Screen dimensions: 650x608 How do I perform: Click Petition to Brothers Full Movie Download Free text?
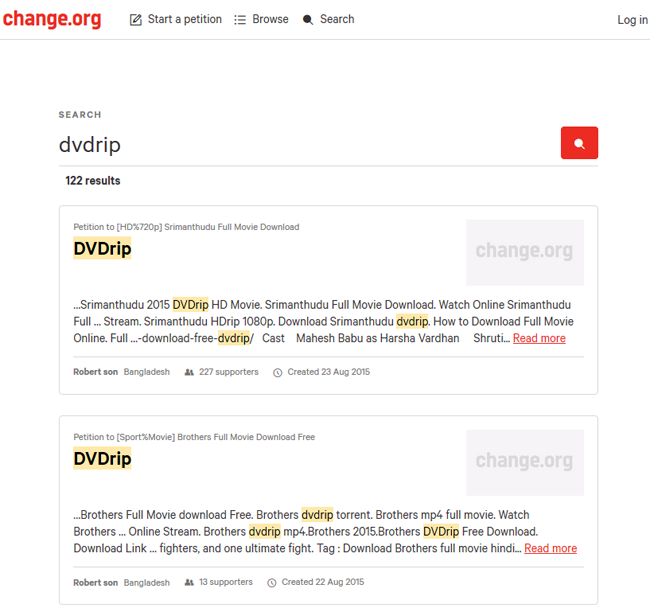(194, 437)
